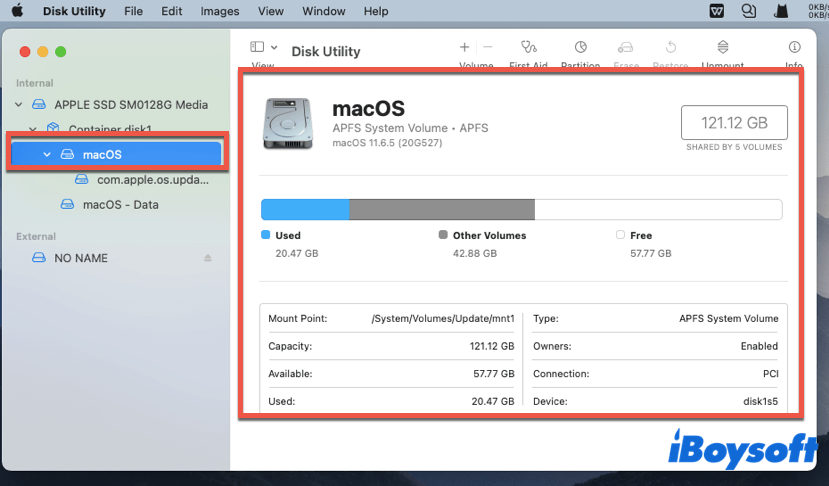Collapse the macOS volume disclosure chevron
Image resolution: width=829 pixels, height=486 pixels.
click(47, 154)
